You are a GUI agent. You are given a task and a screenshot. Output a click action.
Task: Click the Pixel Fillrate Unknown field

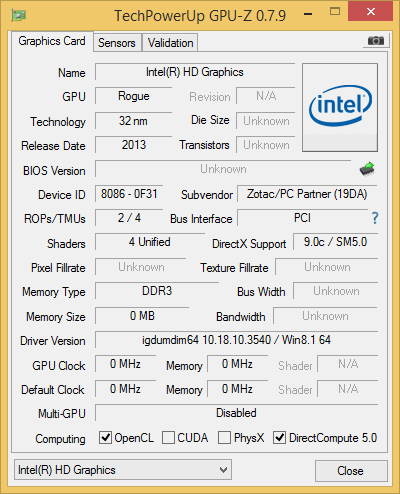(141, 267)
